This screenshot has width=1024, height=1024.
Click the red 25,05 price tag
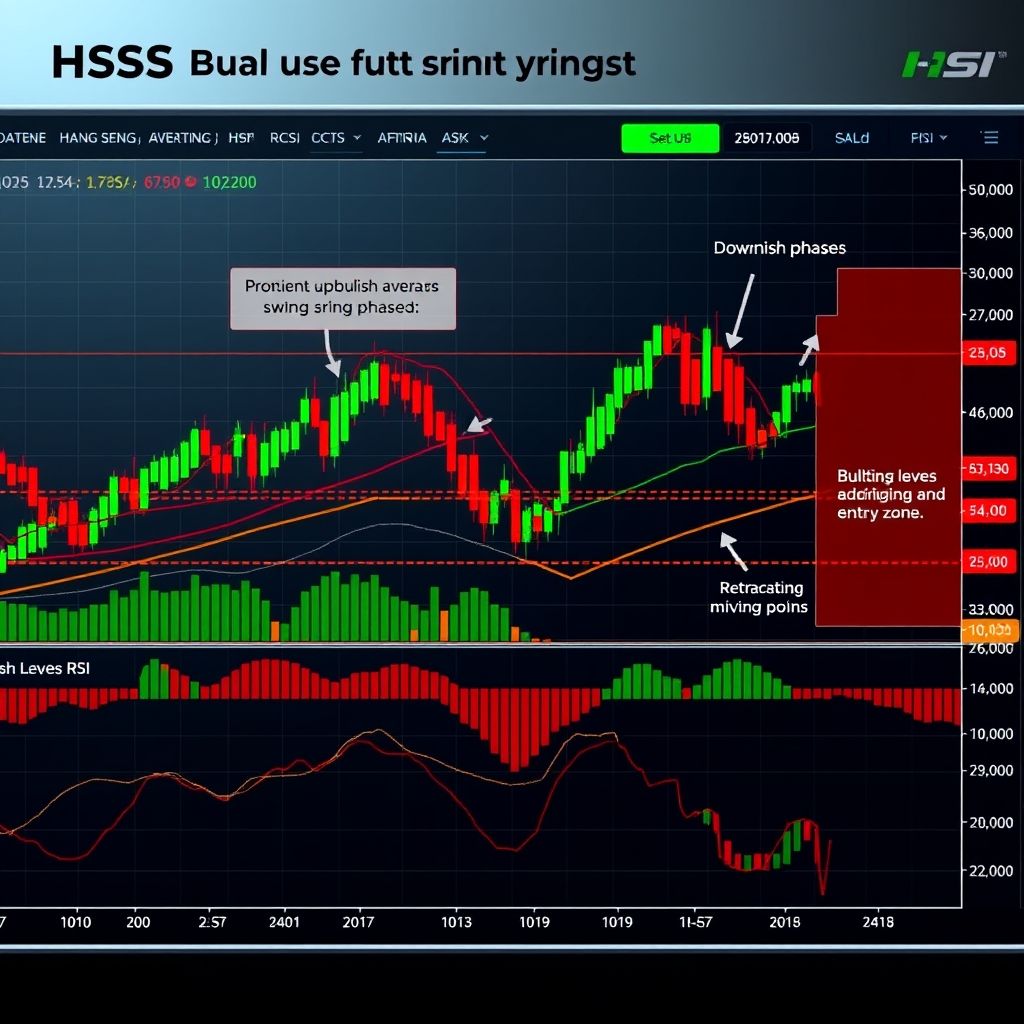tap(987, 353)
